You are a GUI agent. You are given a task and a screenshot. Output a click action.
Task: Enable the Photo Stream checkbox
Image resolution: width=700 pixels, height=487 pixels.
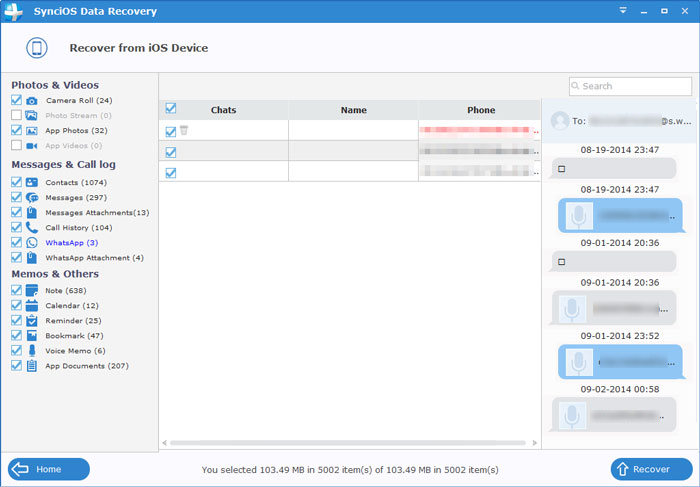coord(16,116)
